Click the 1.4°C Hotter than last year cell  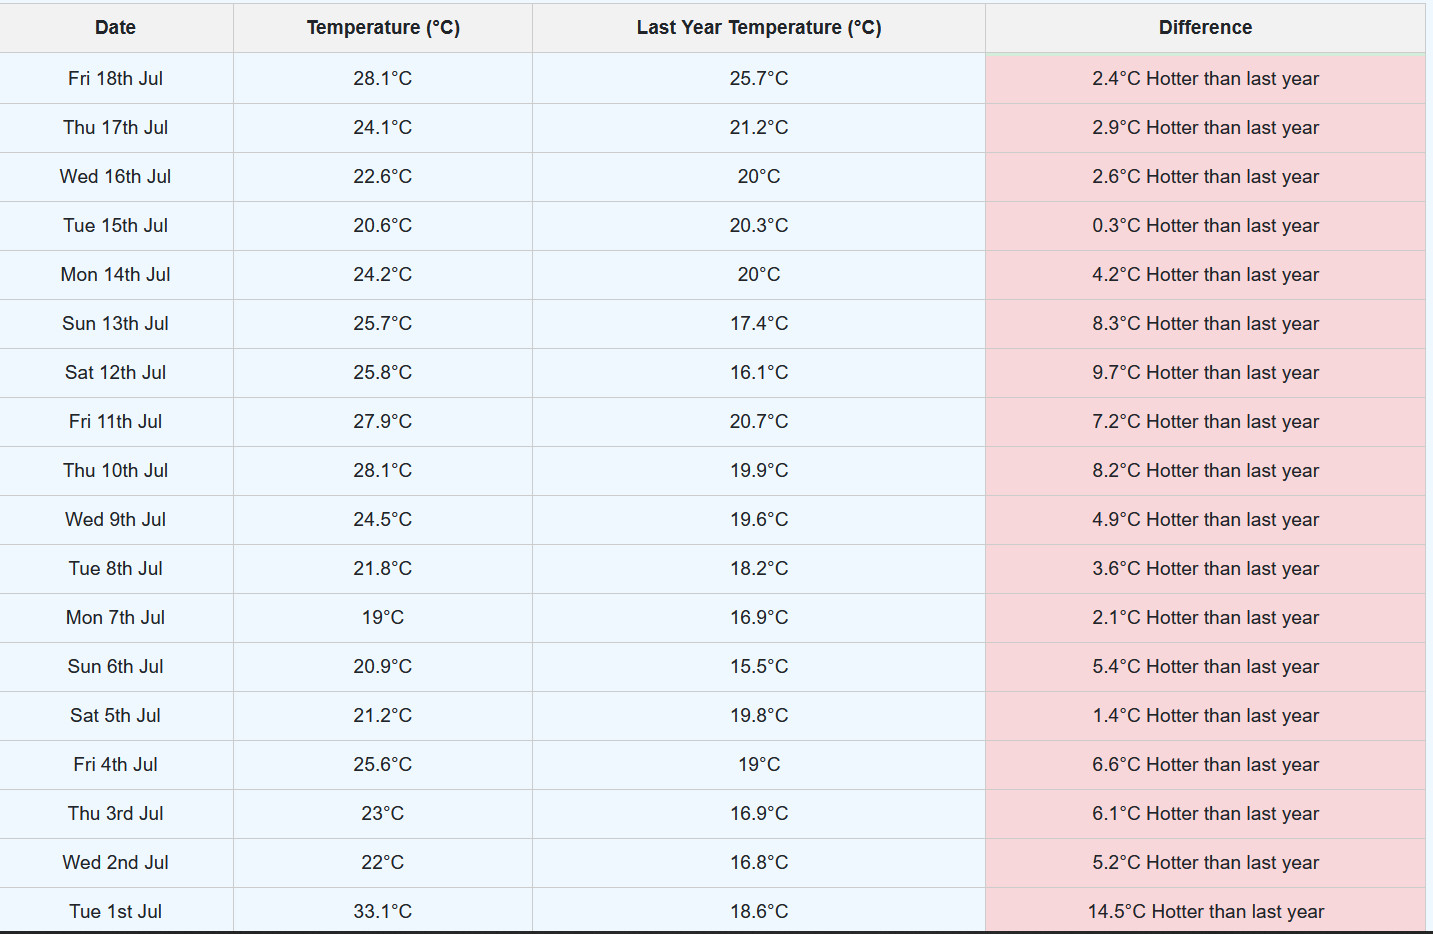point(1205,715)
